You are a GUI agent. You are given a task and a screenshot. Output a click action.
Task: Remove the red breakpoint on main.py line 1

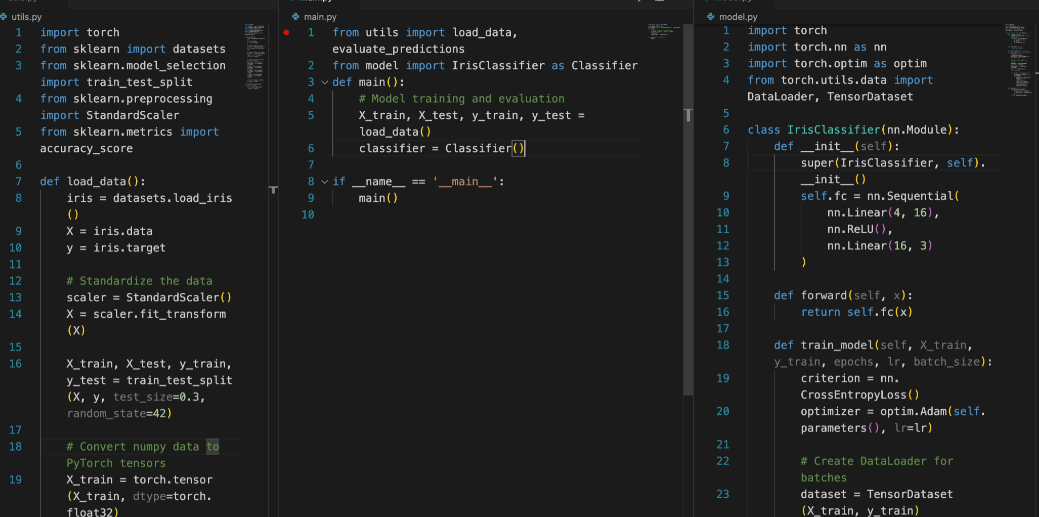tap(286, 32)
